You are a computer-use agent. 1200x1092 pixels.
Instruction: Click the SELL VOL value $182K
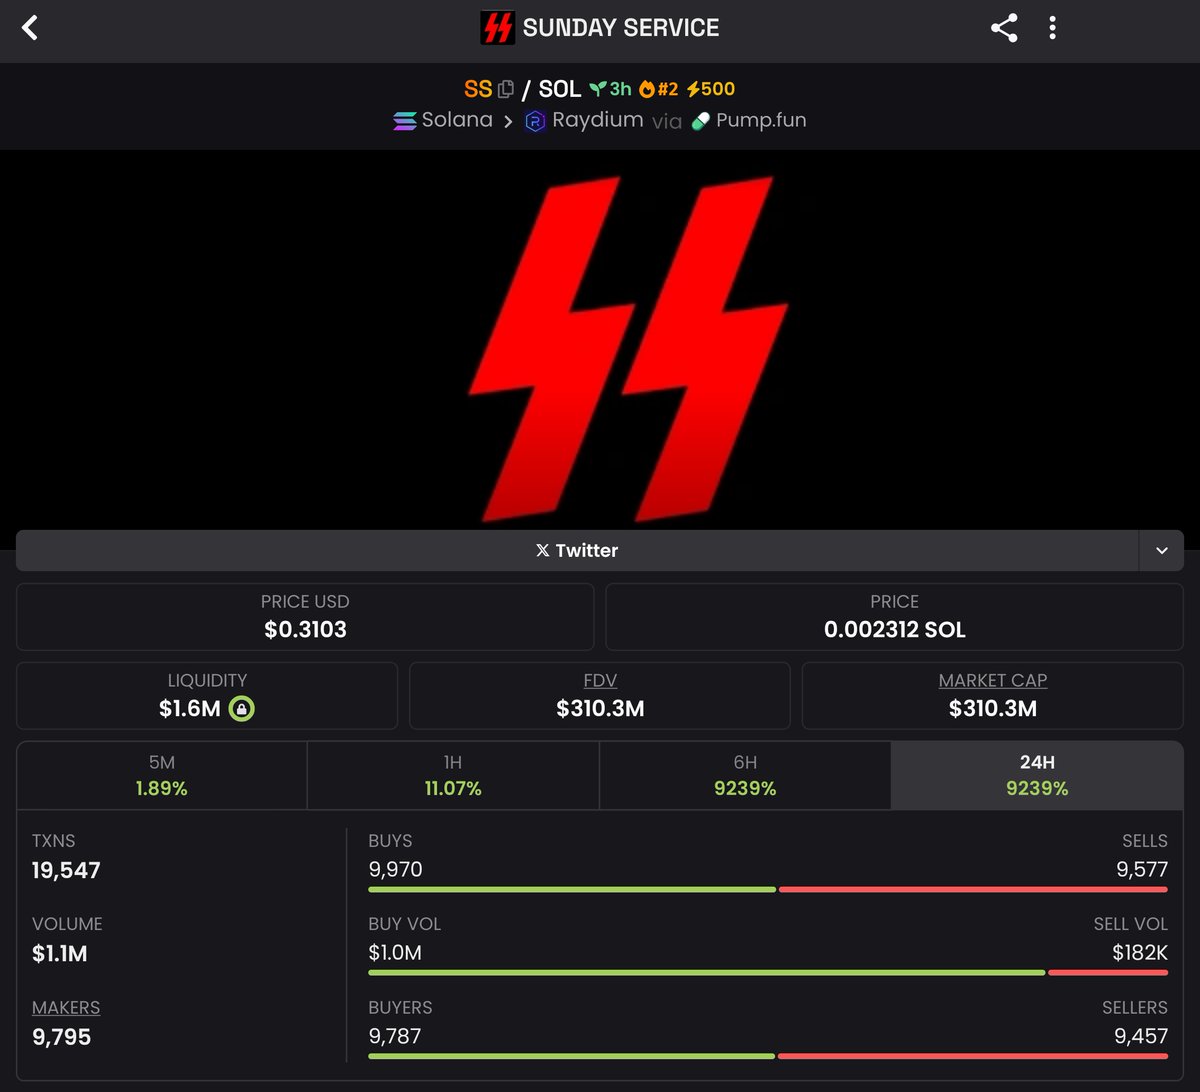pos(1140,953)
